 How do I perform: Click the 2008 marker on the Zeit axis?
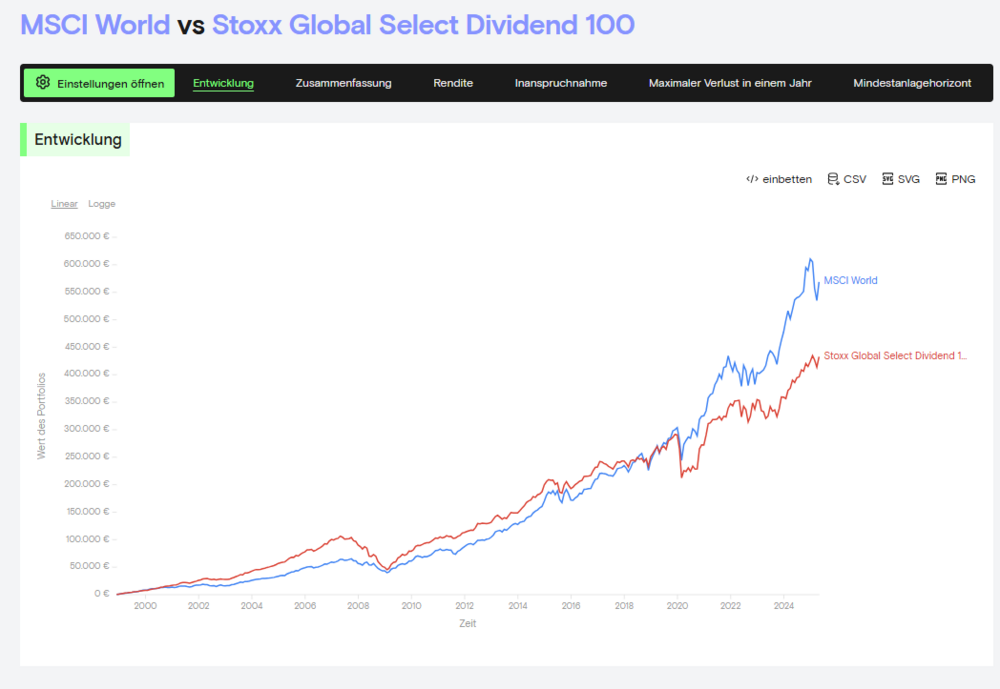point(358,606)
